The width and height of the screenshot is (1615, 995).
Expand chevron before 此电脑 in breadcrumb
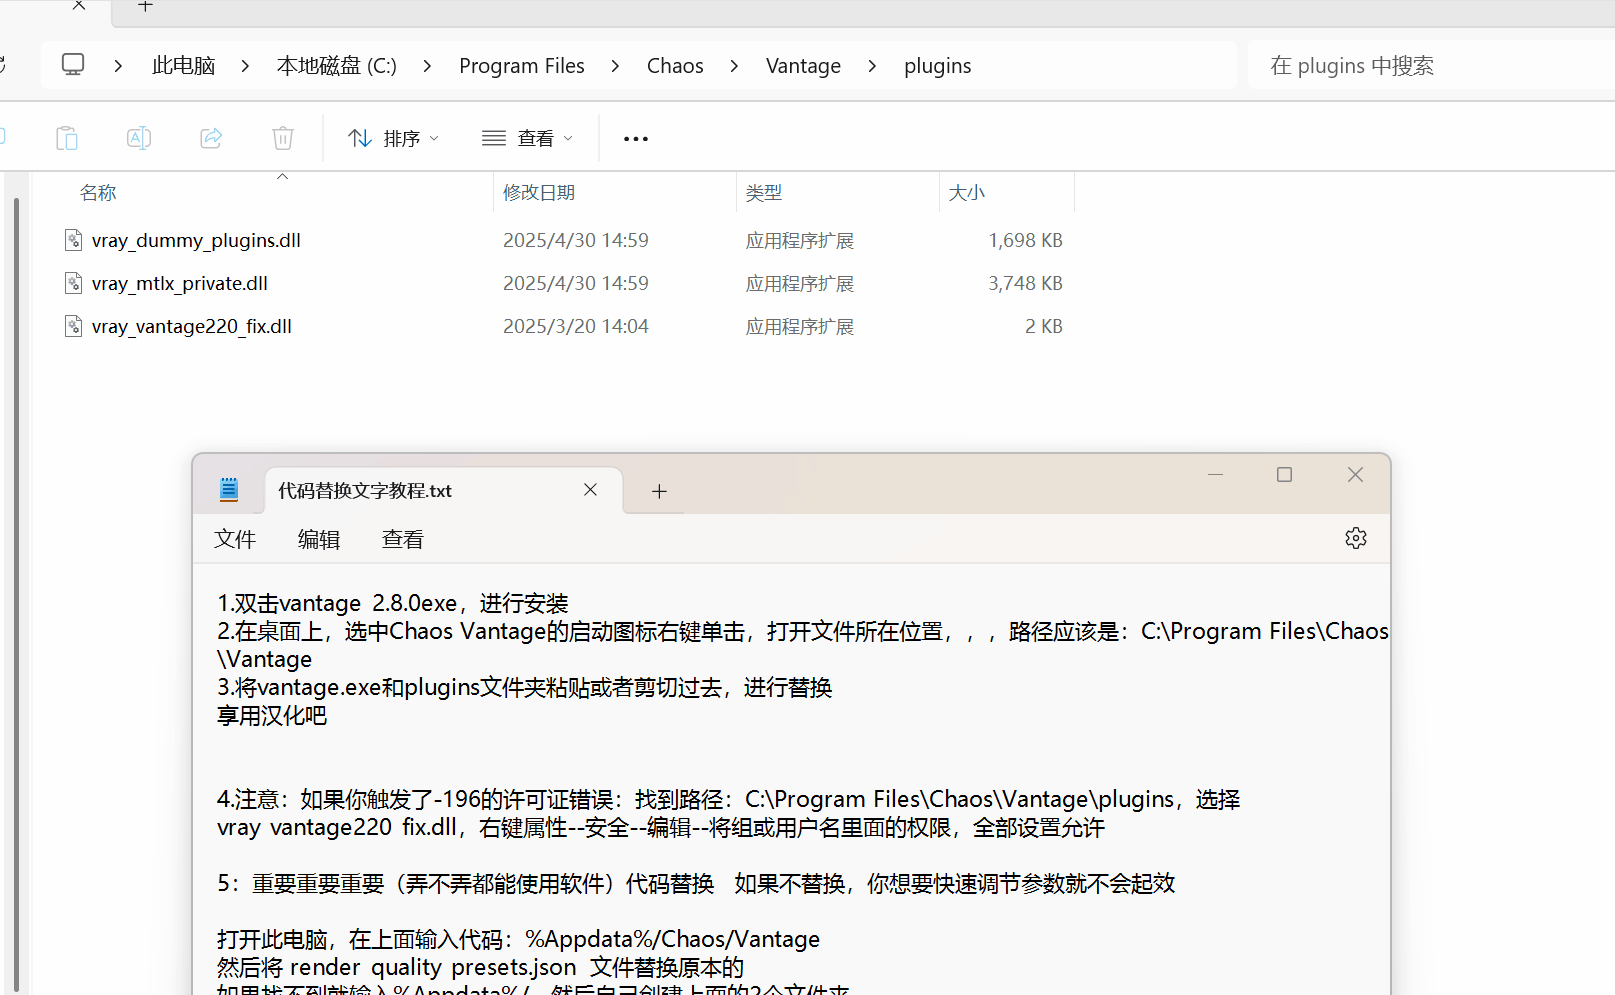pos(118,66)
